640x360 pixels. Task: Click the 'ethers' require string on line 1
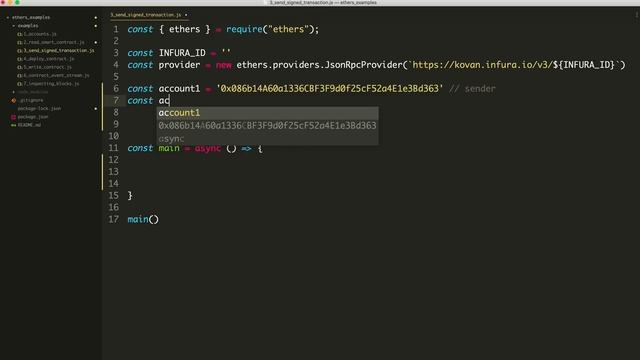click(x=288, y=29)
